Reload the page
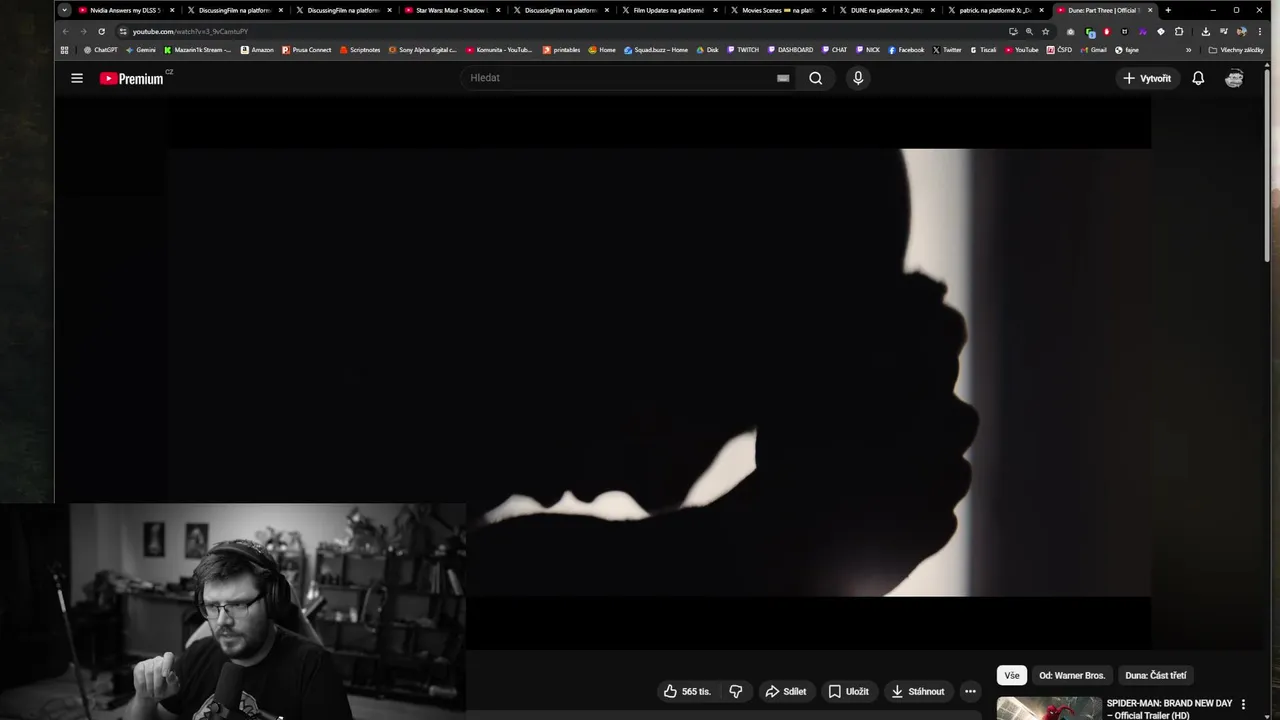Viewport: 1280px width, 720px height. [101, 31]
